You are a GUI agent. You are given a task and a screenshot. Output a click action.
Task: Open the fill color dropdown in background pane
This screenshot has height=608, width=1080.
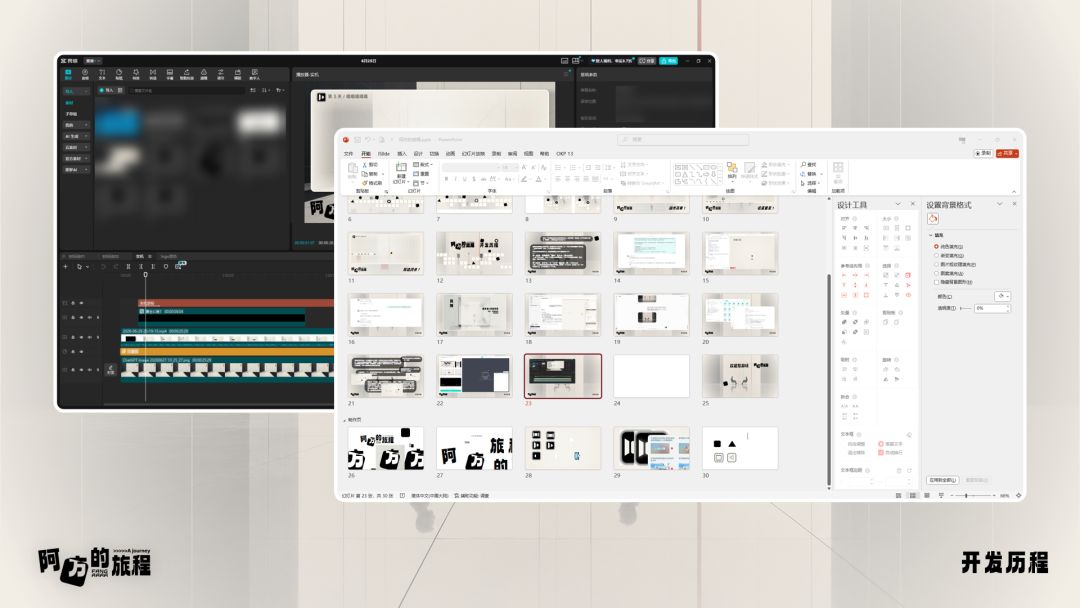click(1002, 296)
